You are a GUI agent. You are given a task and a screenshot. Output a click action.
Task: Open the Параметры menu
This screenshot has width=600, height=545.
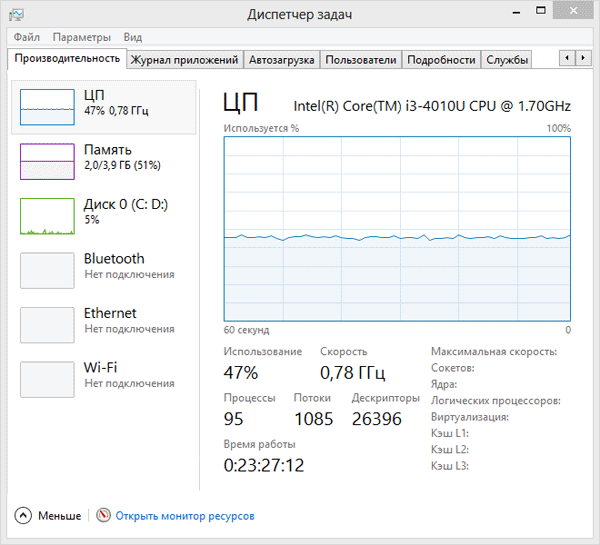81,37
